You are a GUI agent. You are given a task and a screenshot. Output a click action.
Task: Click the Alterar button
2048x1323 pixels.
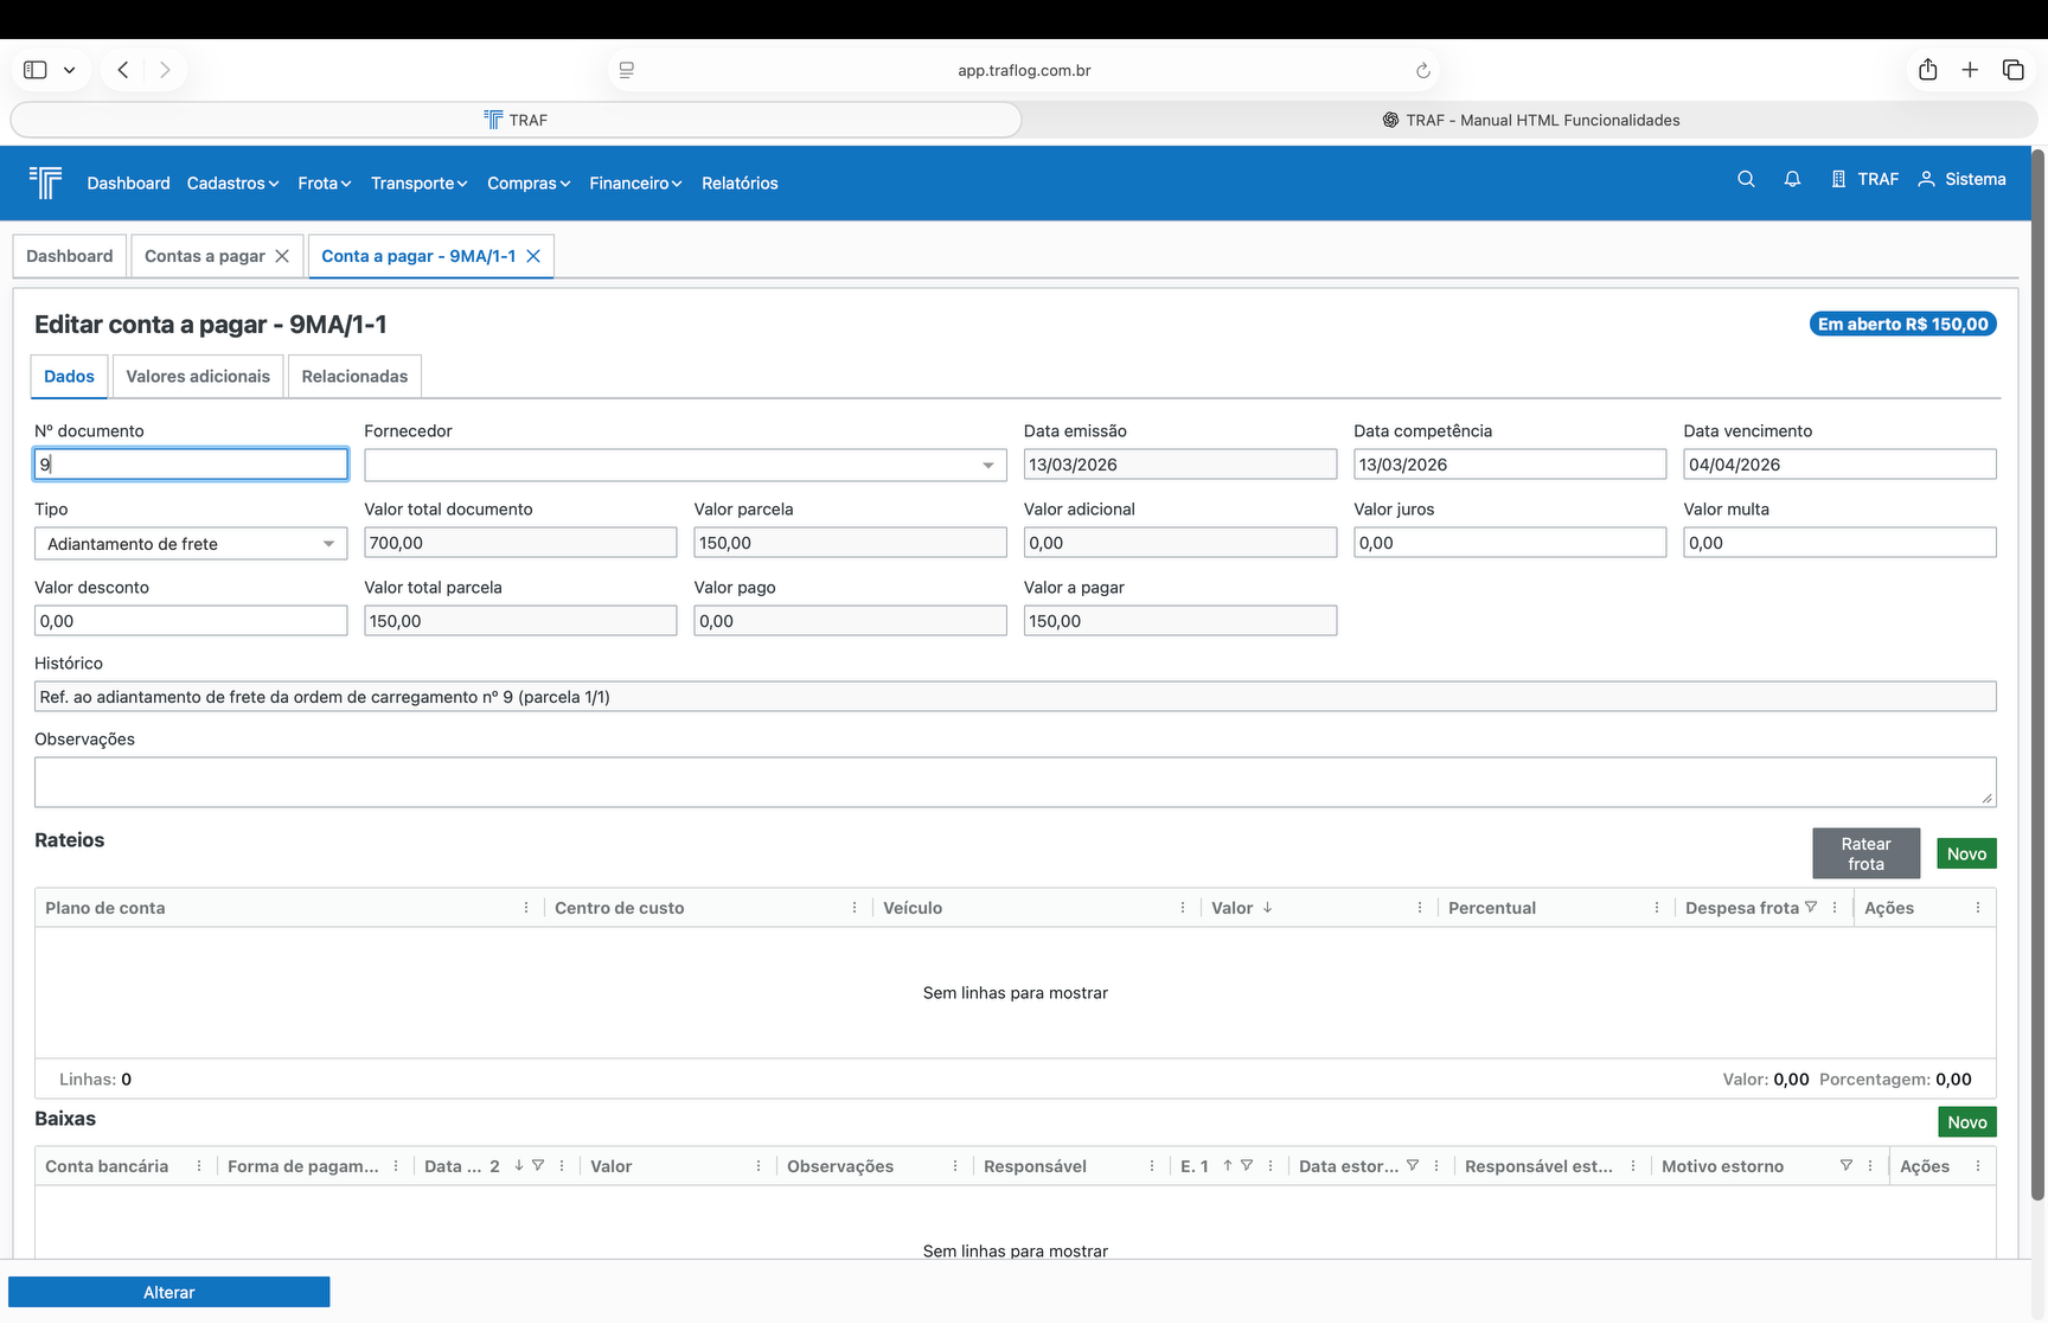click(169, 1292)
